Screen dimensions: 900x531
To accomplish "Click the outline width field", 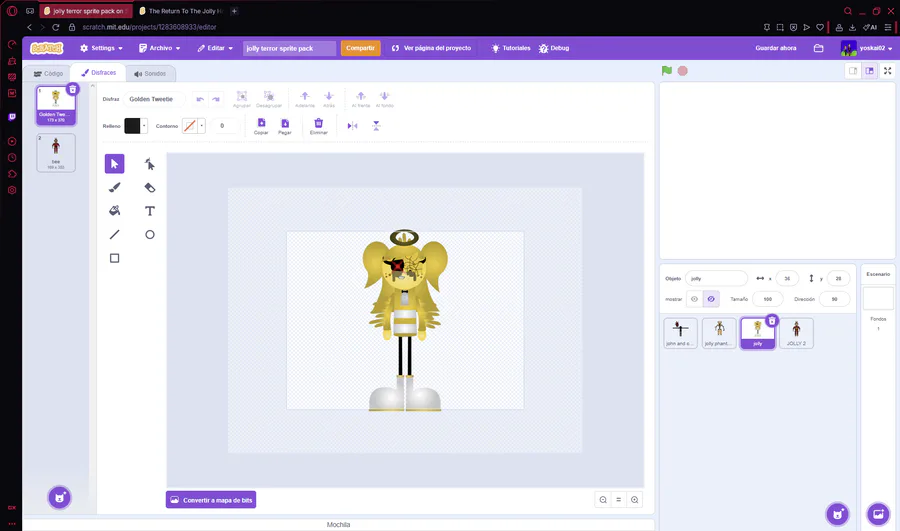I will (224, 126).
